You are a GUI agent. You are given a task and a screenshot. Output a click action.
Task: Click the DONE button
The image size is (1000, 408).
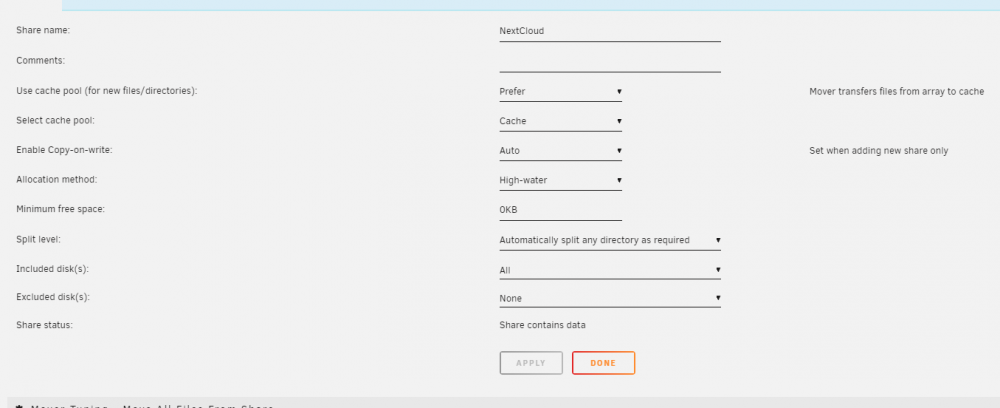point(603,363)
